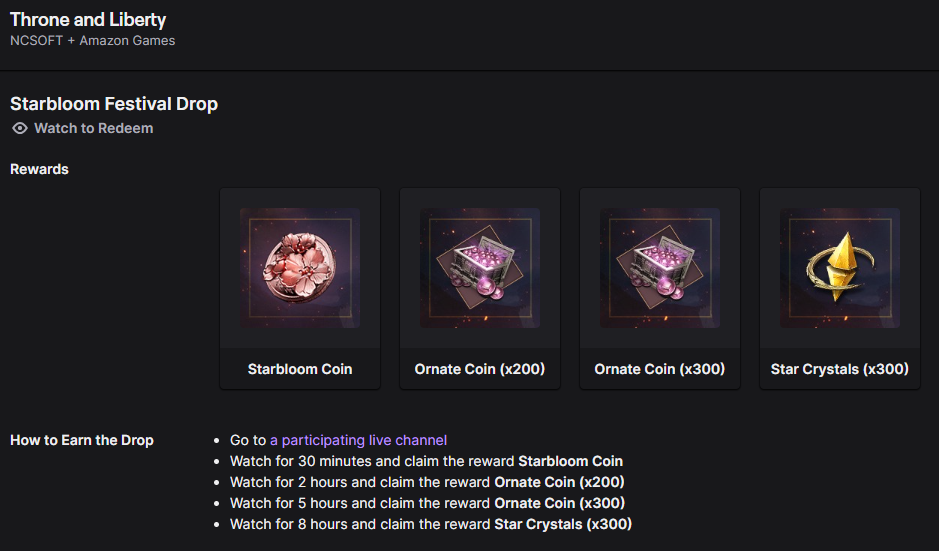Click bold Star Crystals (x300) in the 8 hours step
Image resolution: width=939 pixels, height=551 pixels.
(563, 524)
